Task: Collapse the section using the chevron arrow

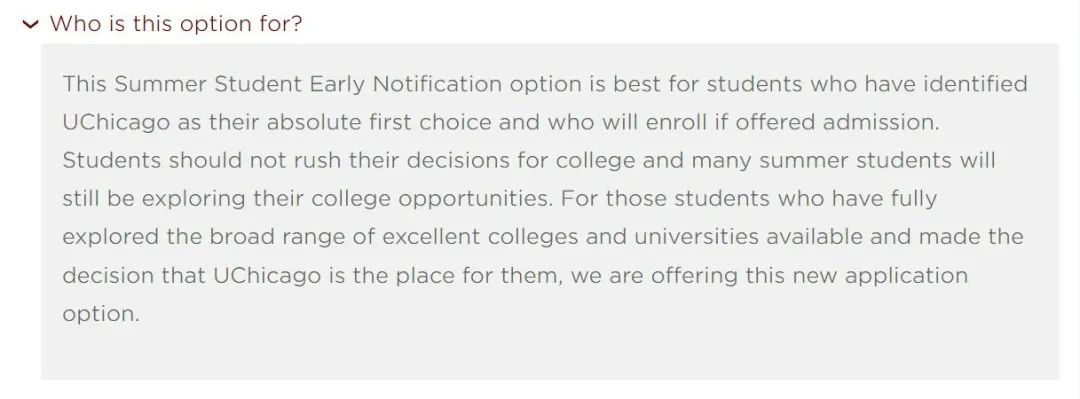Action: 30,25
